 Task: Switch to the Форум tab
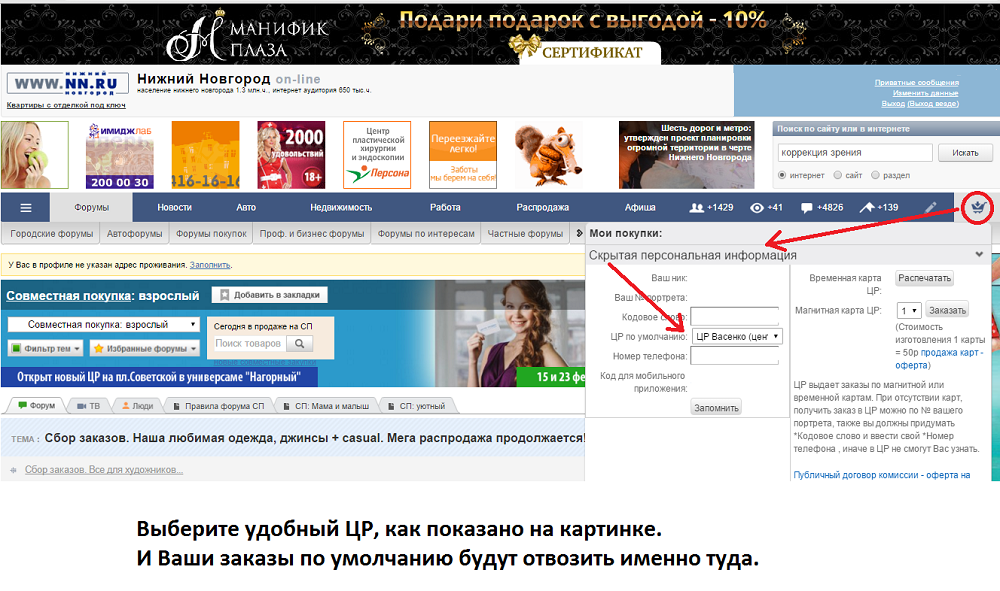36,405
